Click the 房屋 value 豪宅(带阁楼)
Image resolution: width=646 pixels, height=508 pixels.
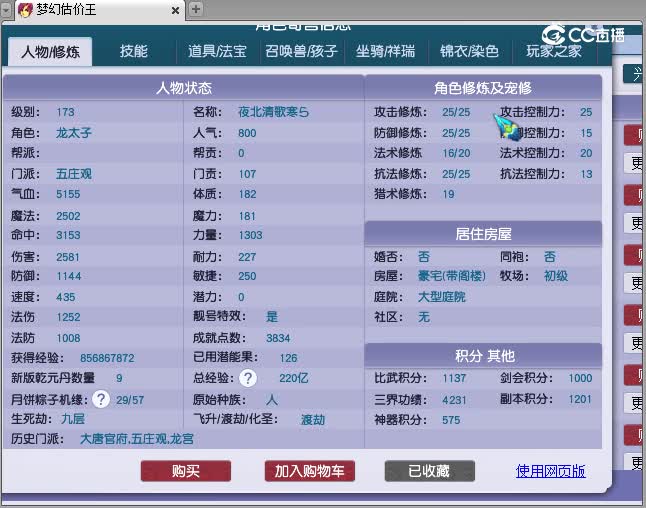pyautogui.click(x=452, y=276)
